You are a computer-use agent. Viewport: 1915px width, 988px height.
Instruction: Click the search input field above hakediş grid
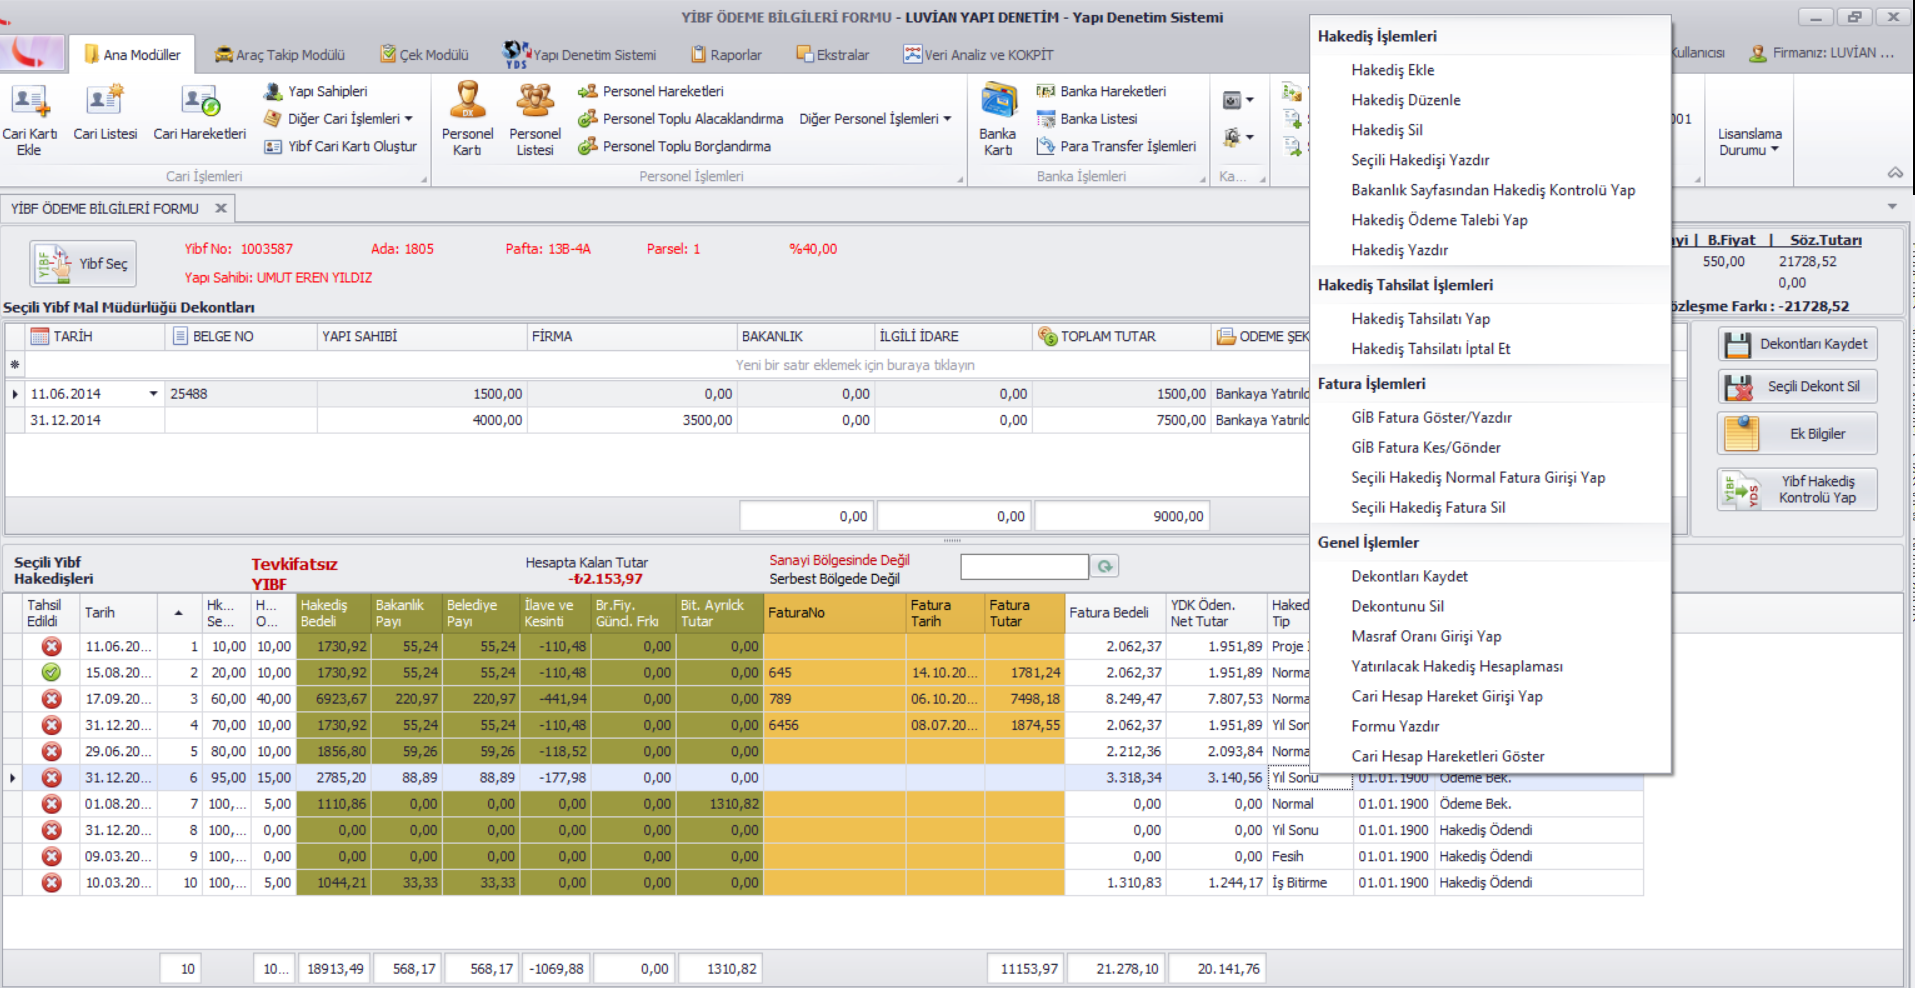(x=1024, y=567)
